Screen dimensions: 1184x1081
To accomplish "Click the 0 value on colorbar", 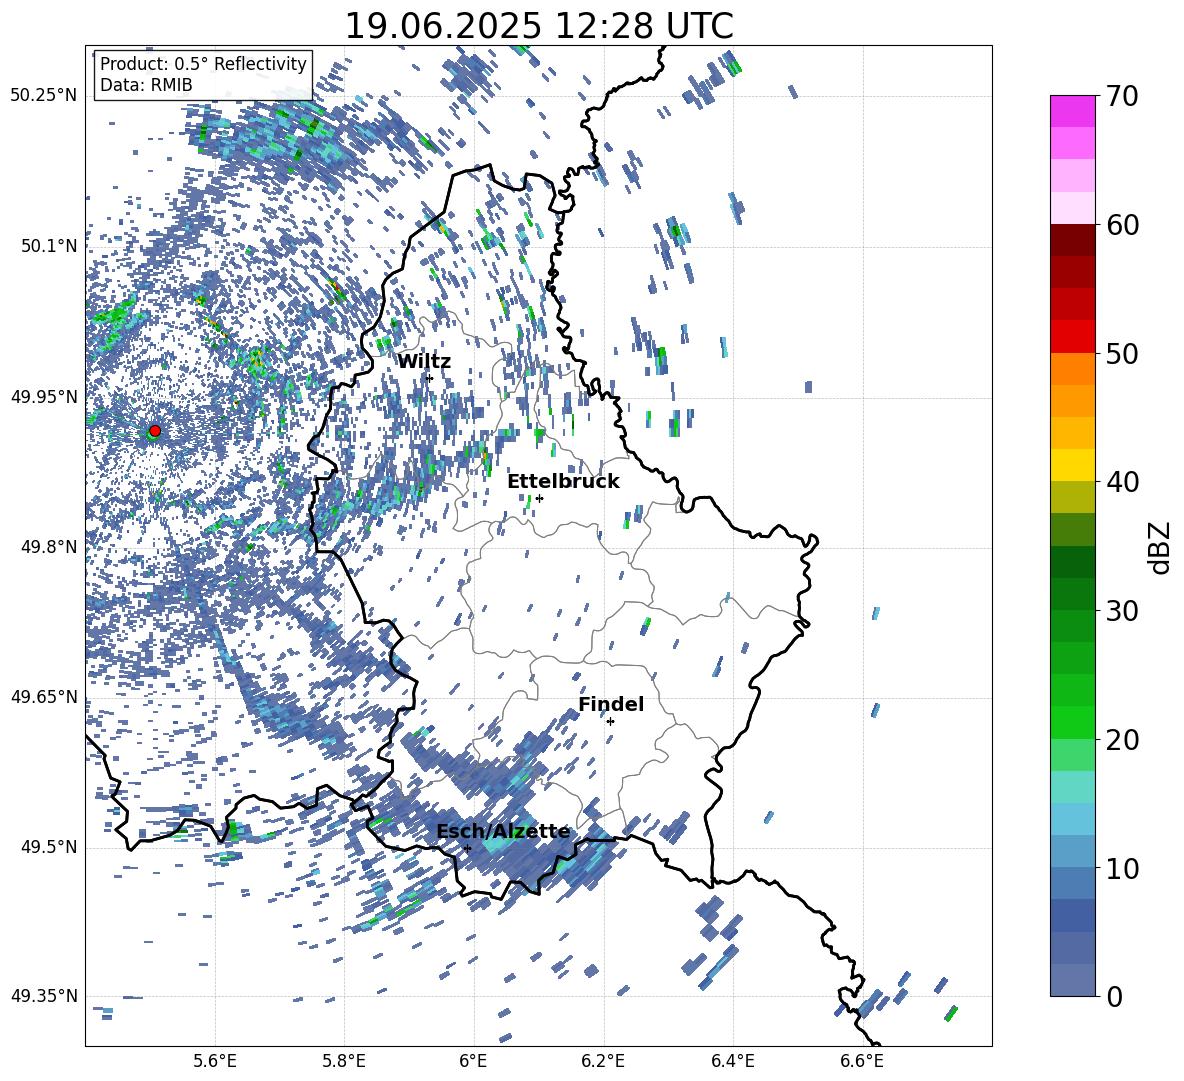I will point(1115,996).
